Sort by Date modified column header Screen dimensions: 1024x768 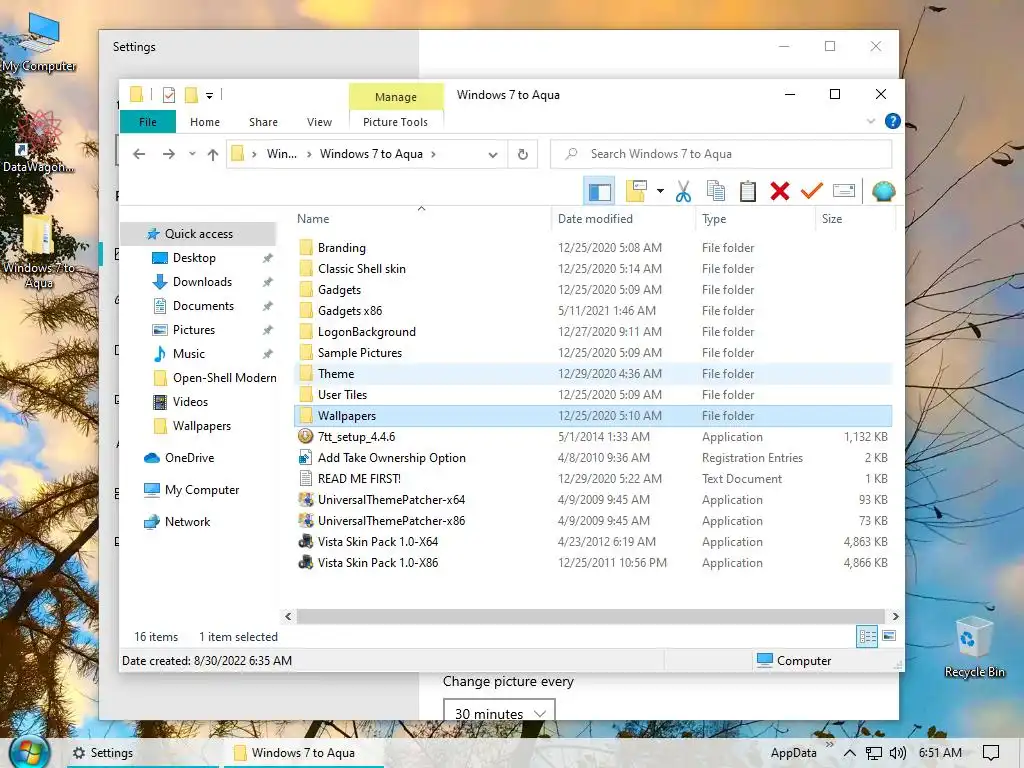coord(624,219)
